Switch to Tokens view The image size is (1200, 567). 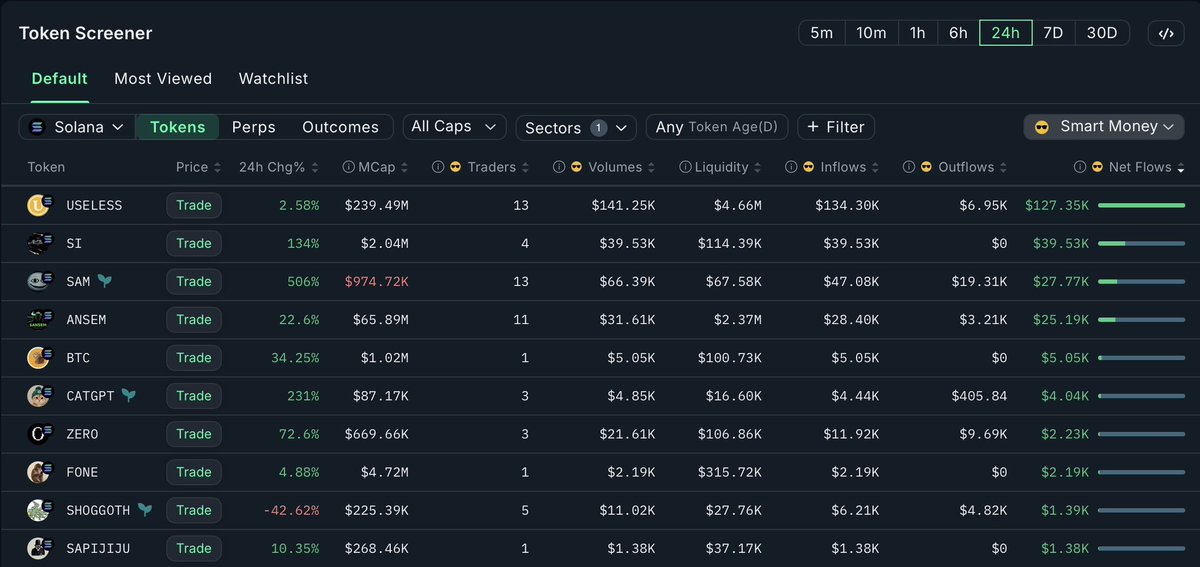[x=177, y=127]
